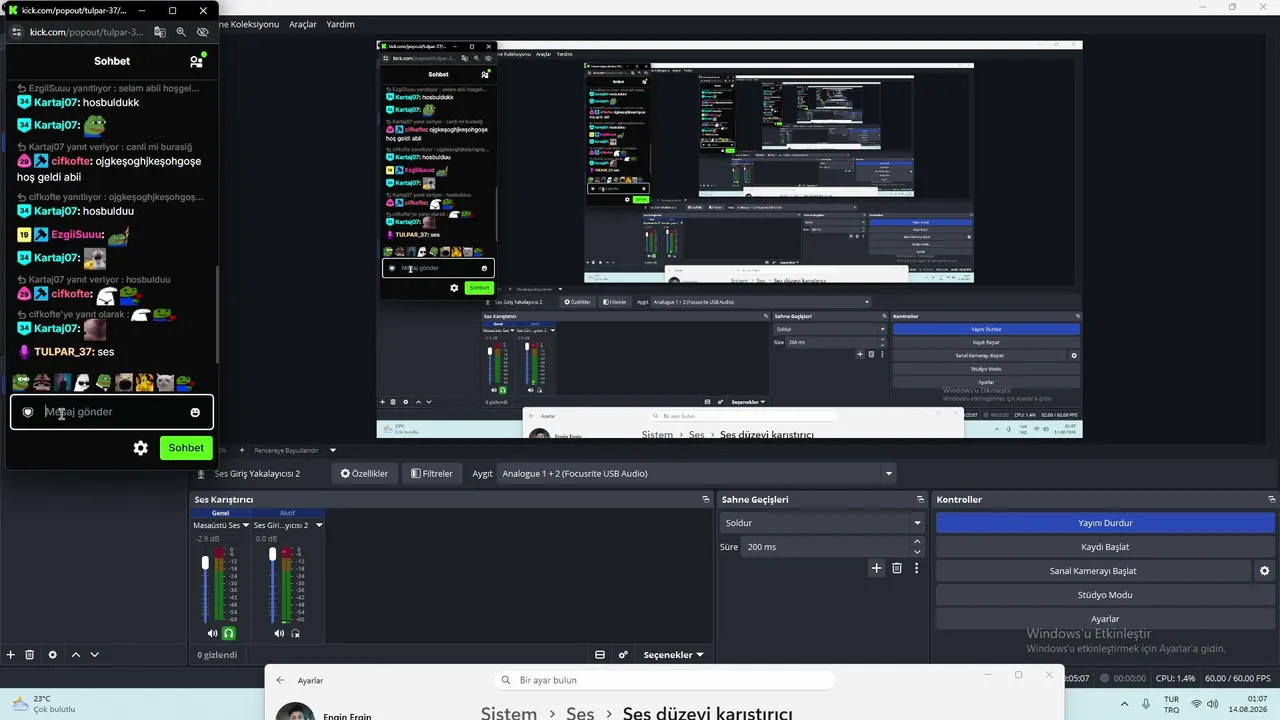This screenshot has width=1280, height=720.
Task: Open virtual camera settings gear
Action: tap(1264, 571)
